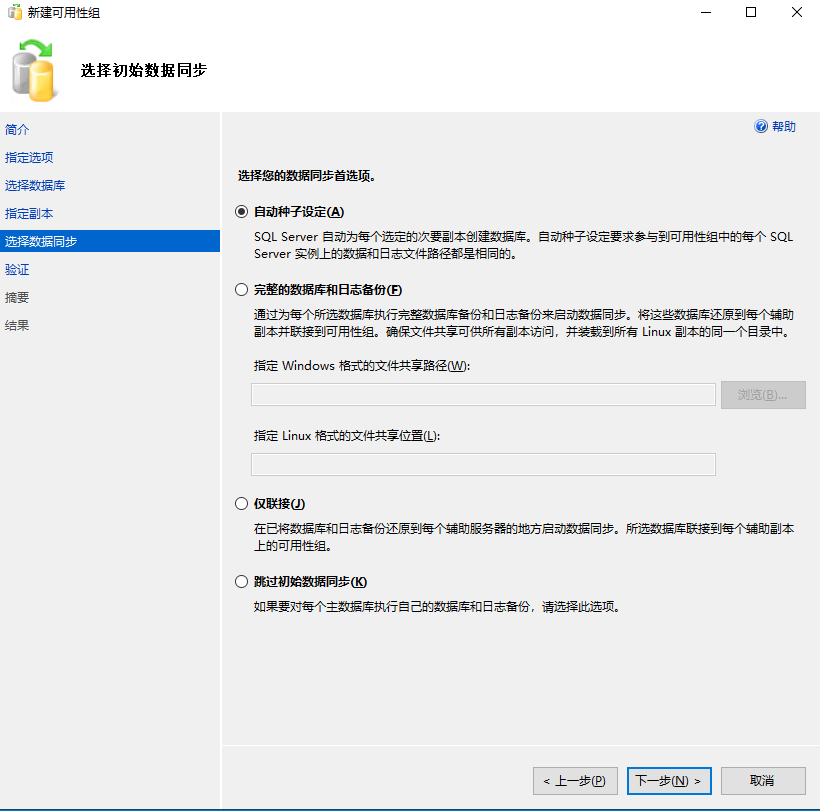The image size is (820, 811).
Task: Click the Windows file share path field
Action: click(483, 394)
